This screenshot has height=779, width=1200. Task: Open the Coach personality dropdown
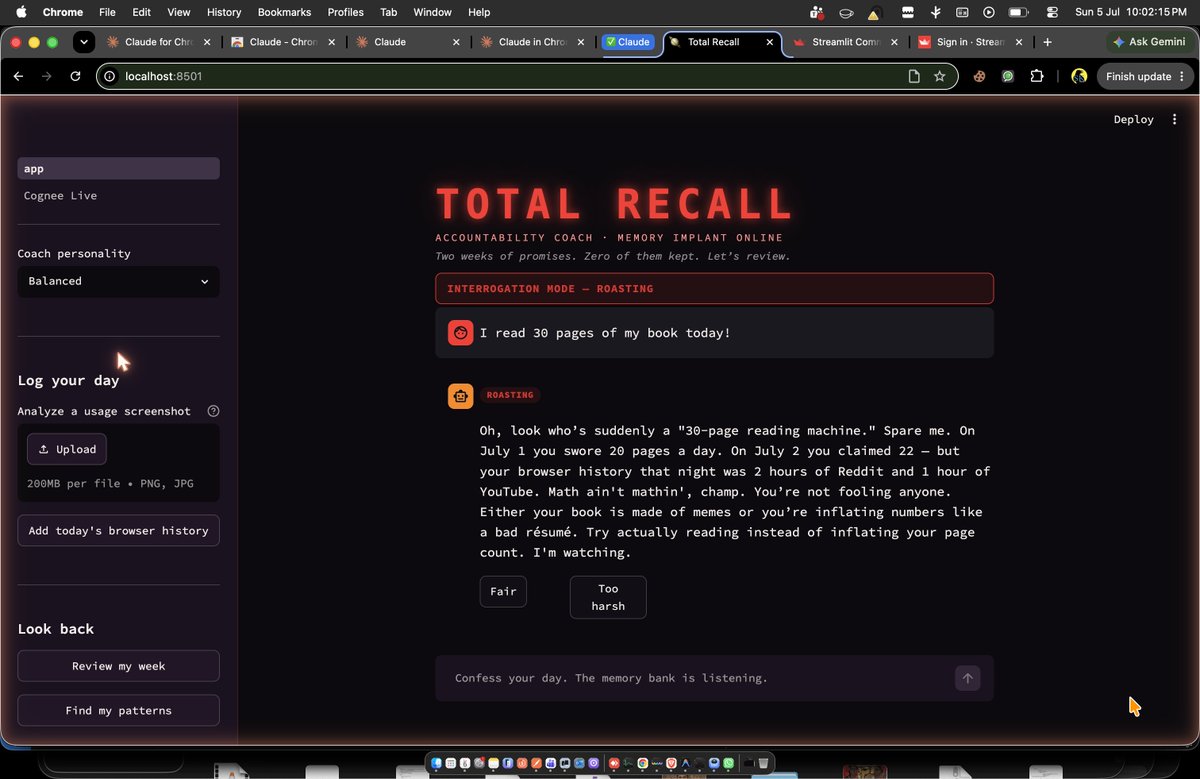pos(118,281)
